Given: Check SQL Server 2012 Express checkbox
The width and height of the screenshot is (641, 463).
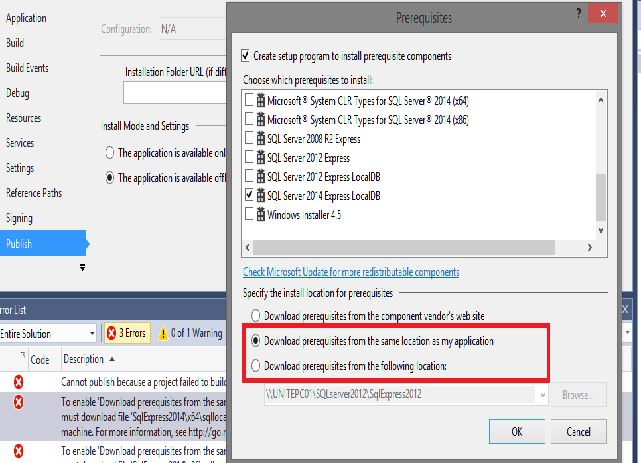Looking at the screenshot, I should point(249,157).
